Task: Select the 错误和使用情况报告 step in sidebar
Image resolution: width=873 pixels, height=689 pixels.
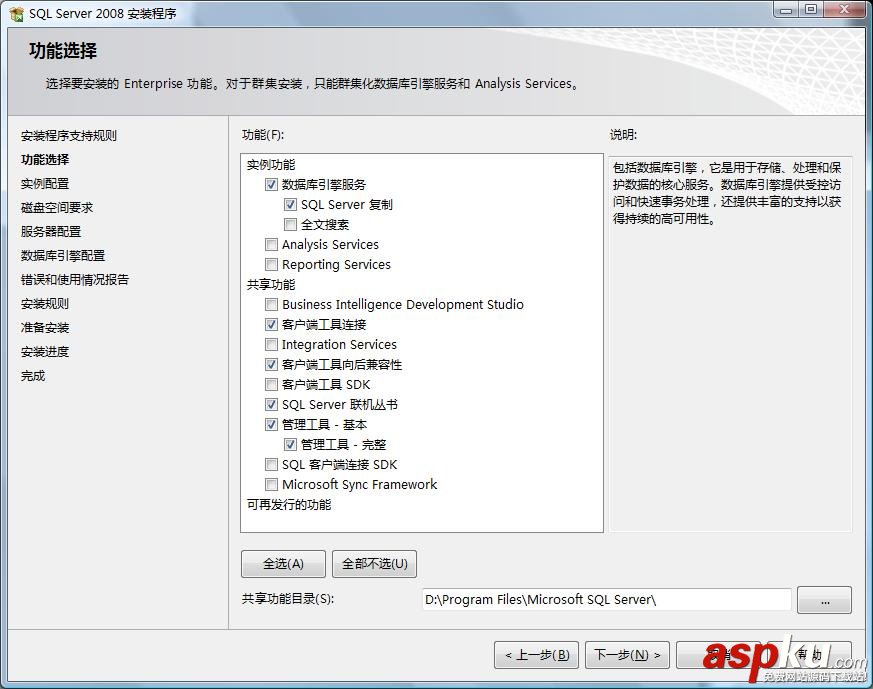Action: [x=75, y=279]
